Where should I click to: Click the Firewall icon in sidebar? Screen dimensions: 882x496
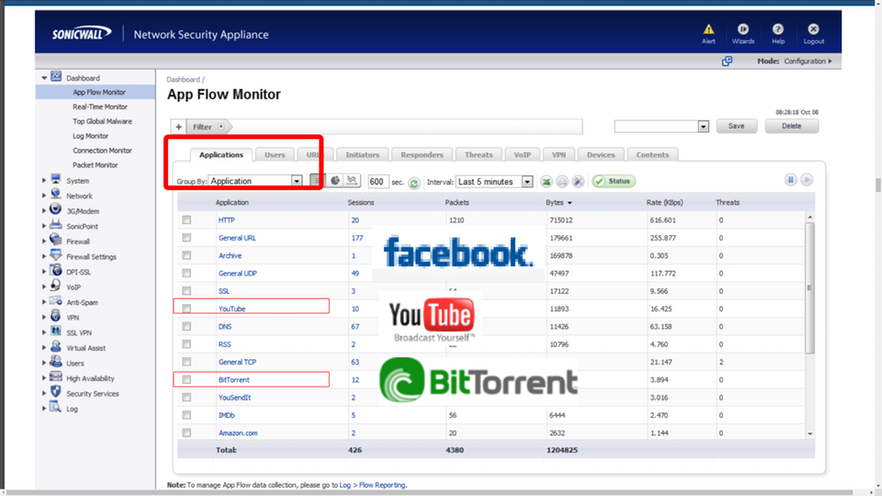click(56, 240)
